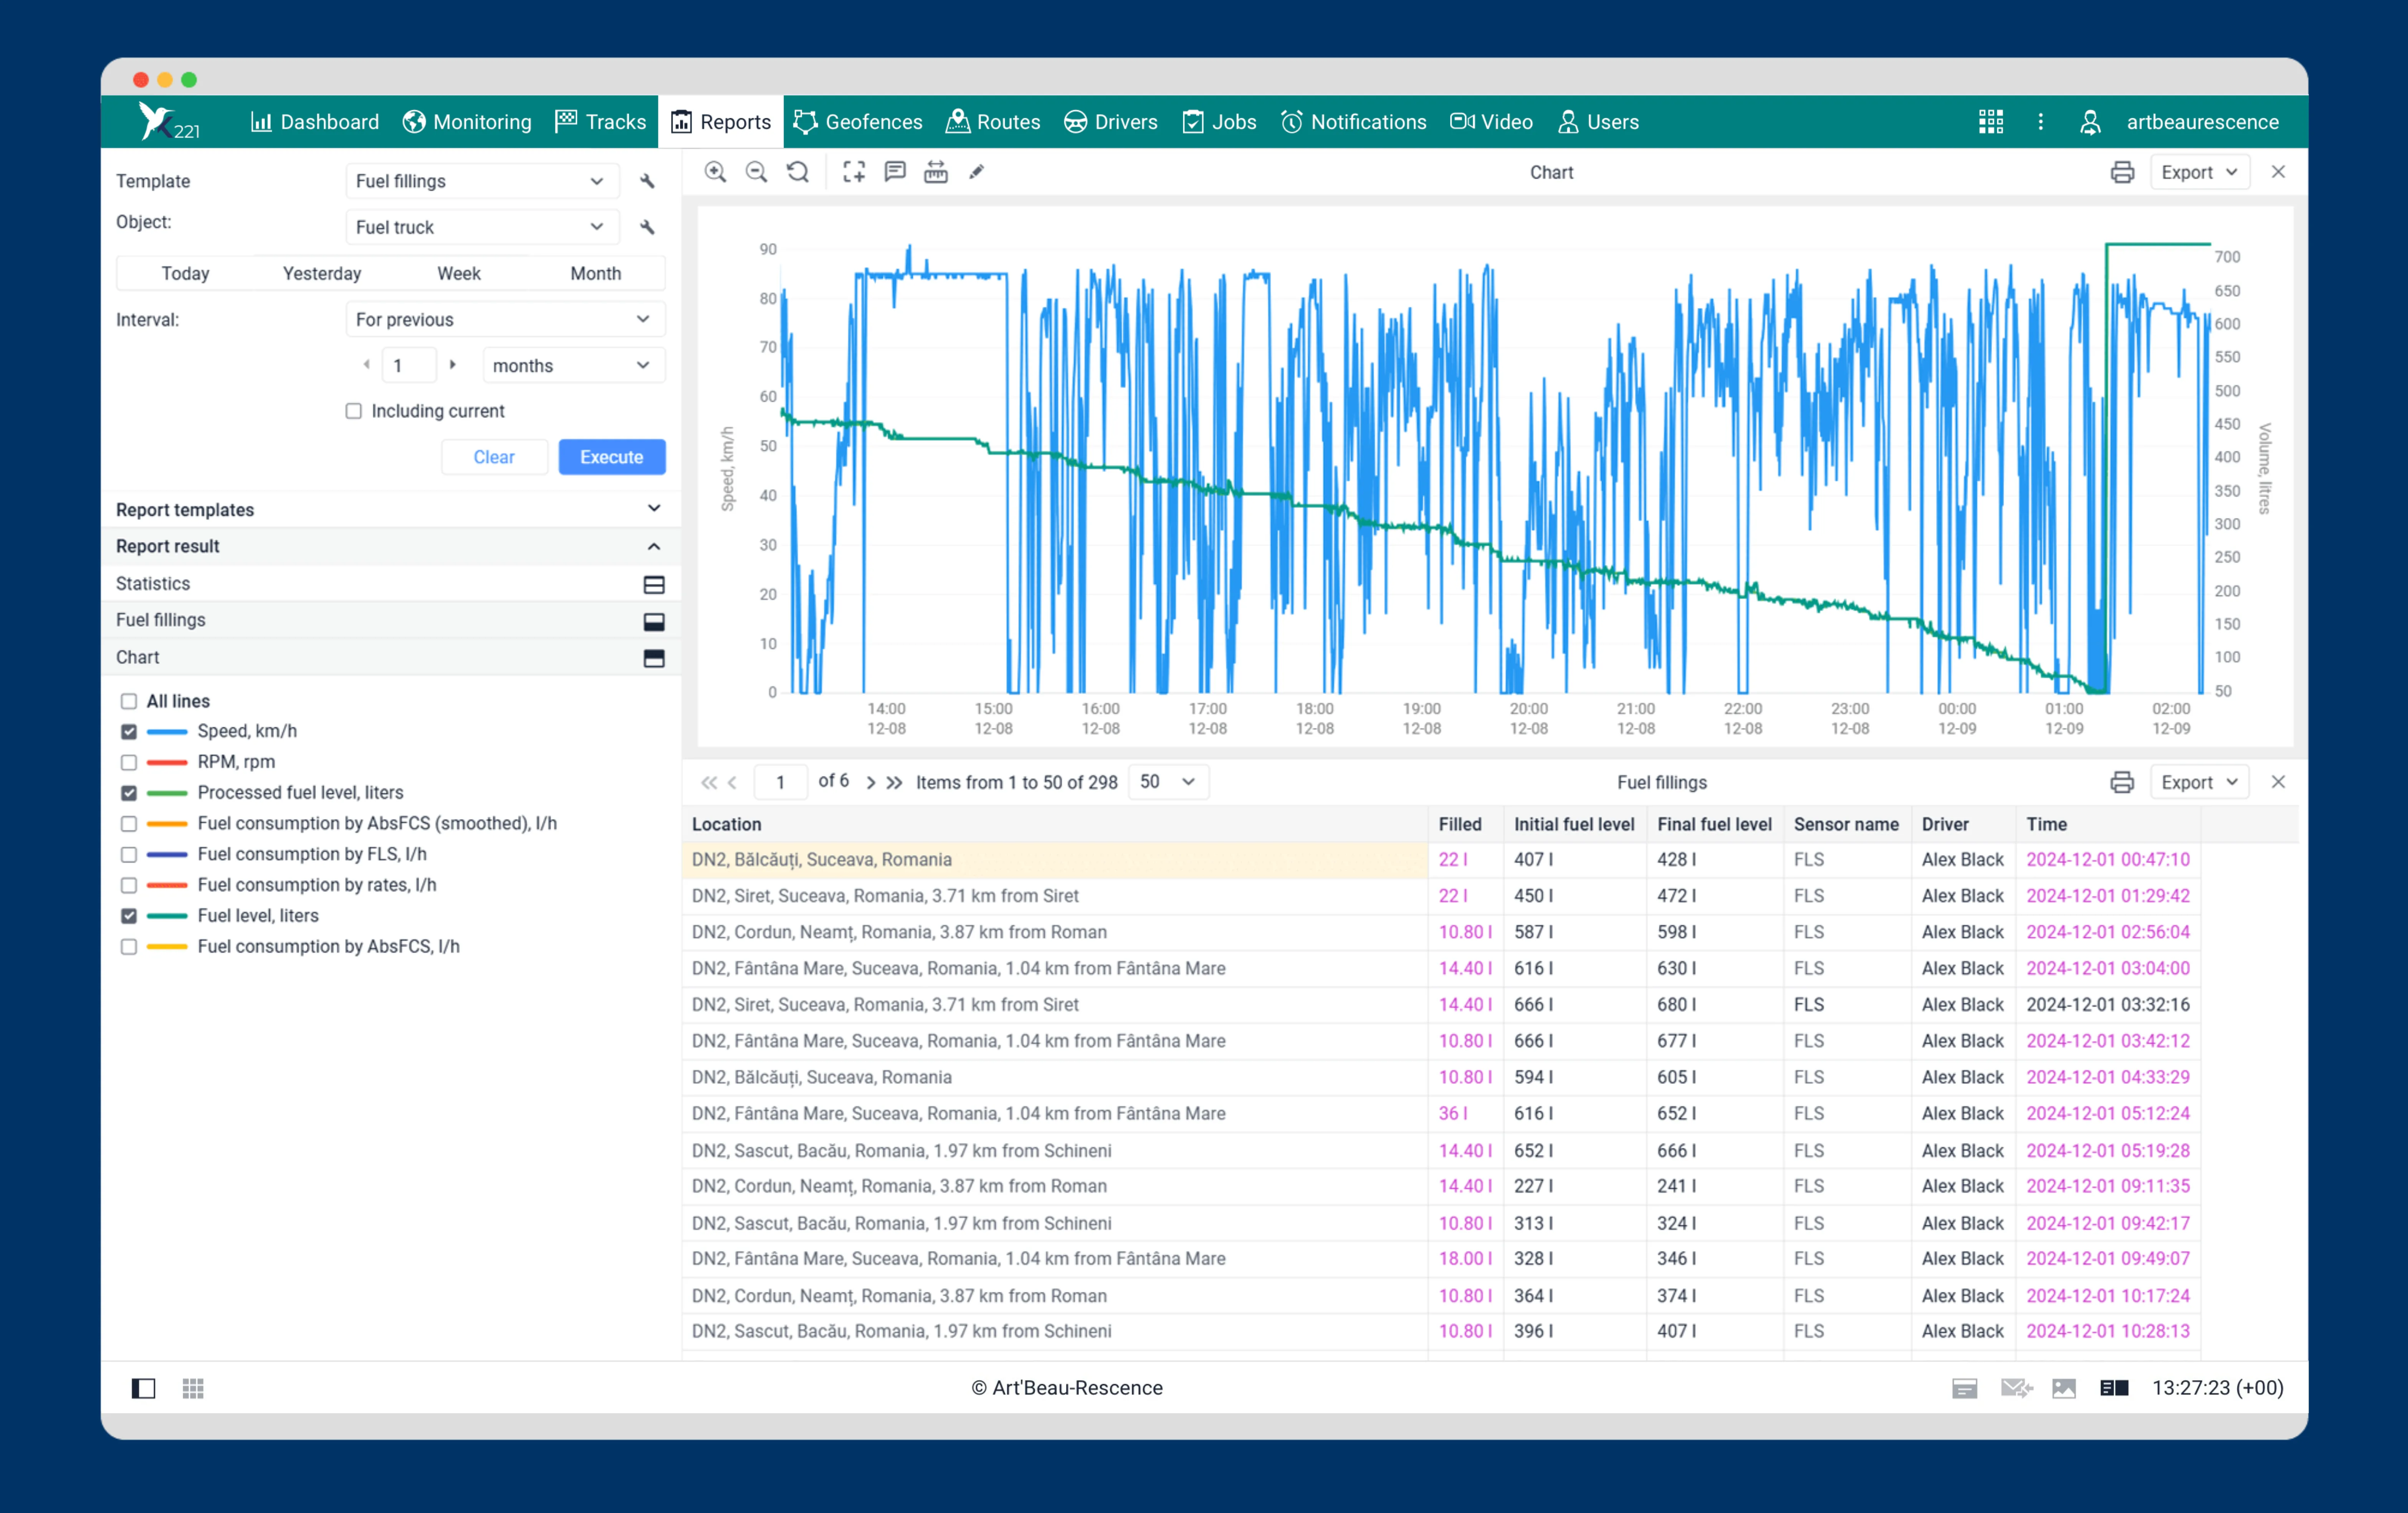Print the chart using printer icon
This screenshot has width=2408, height=1513.
[x=2122, y=172]
